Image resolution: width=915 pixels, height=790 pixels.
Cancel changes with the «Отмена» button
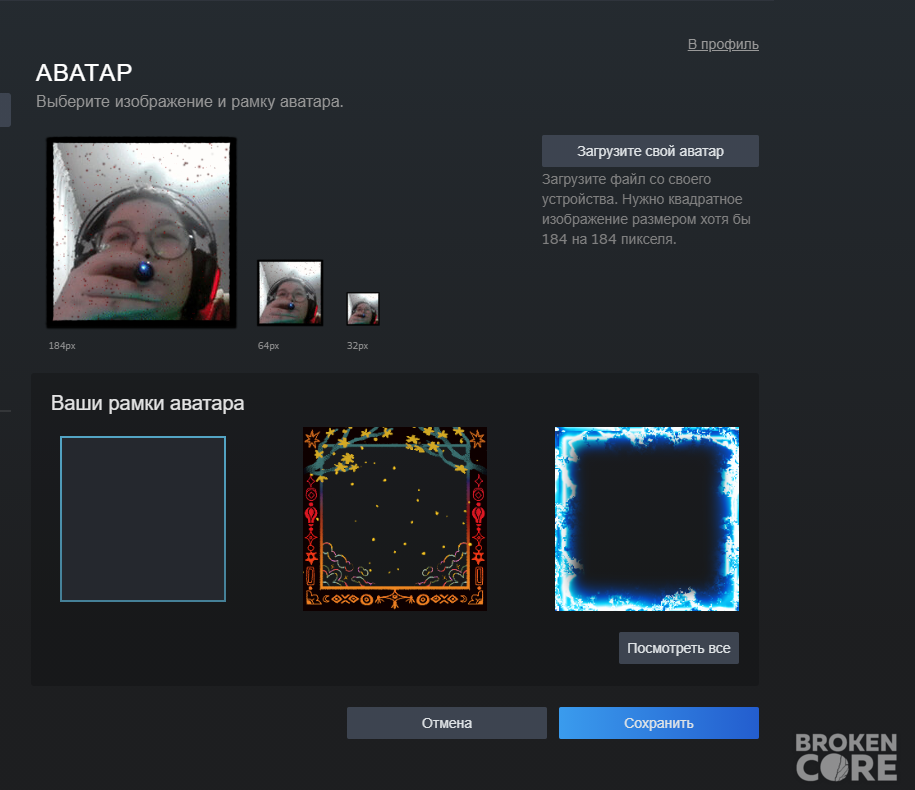point(447,723)
